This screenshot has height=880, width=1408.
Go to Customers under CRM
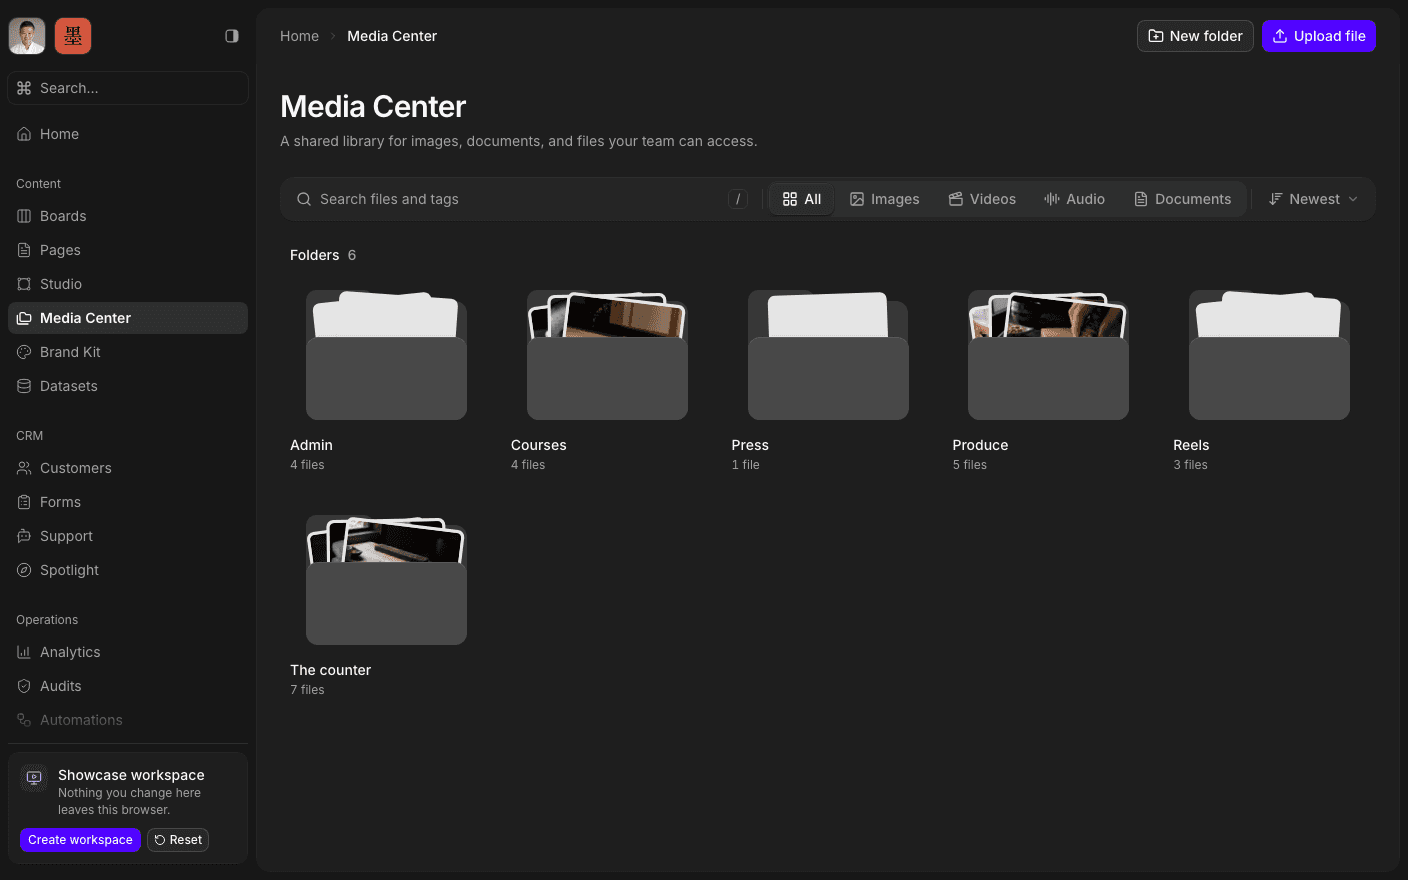click(128, 468)
